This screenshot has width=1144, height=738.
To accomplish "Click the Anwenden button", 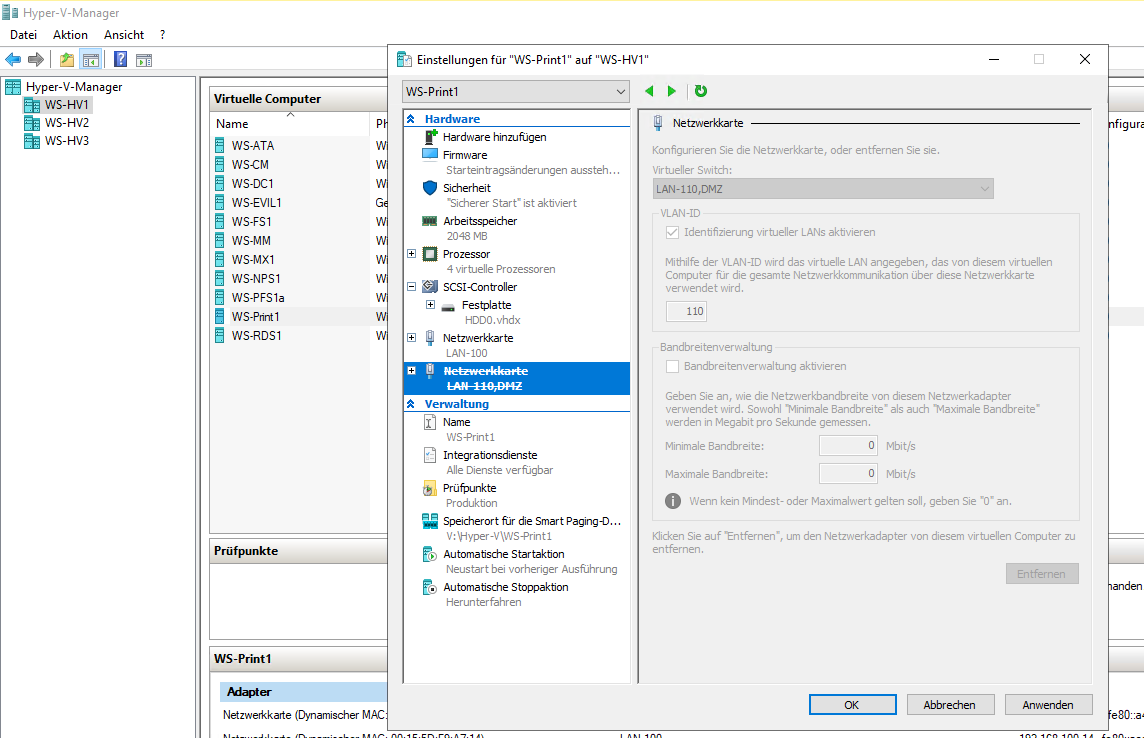I will (x=1048, y=704).
